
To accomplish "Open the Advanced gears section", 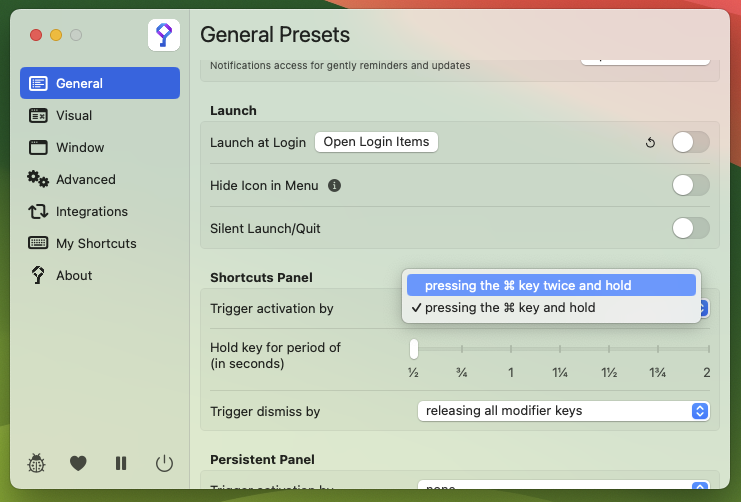I will [x=85, y=180].
